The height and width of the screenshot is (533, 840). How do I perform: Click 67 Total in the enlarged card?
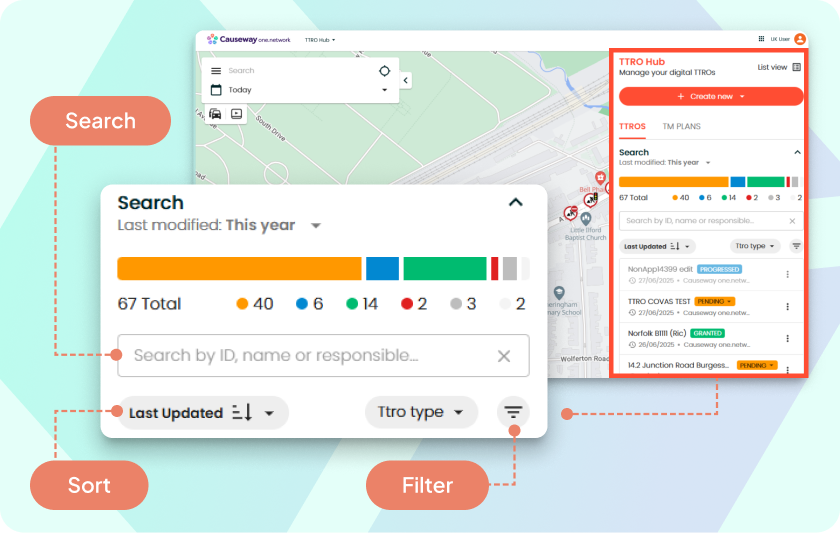[149, 304]
